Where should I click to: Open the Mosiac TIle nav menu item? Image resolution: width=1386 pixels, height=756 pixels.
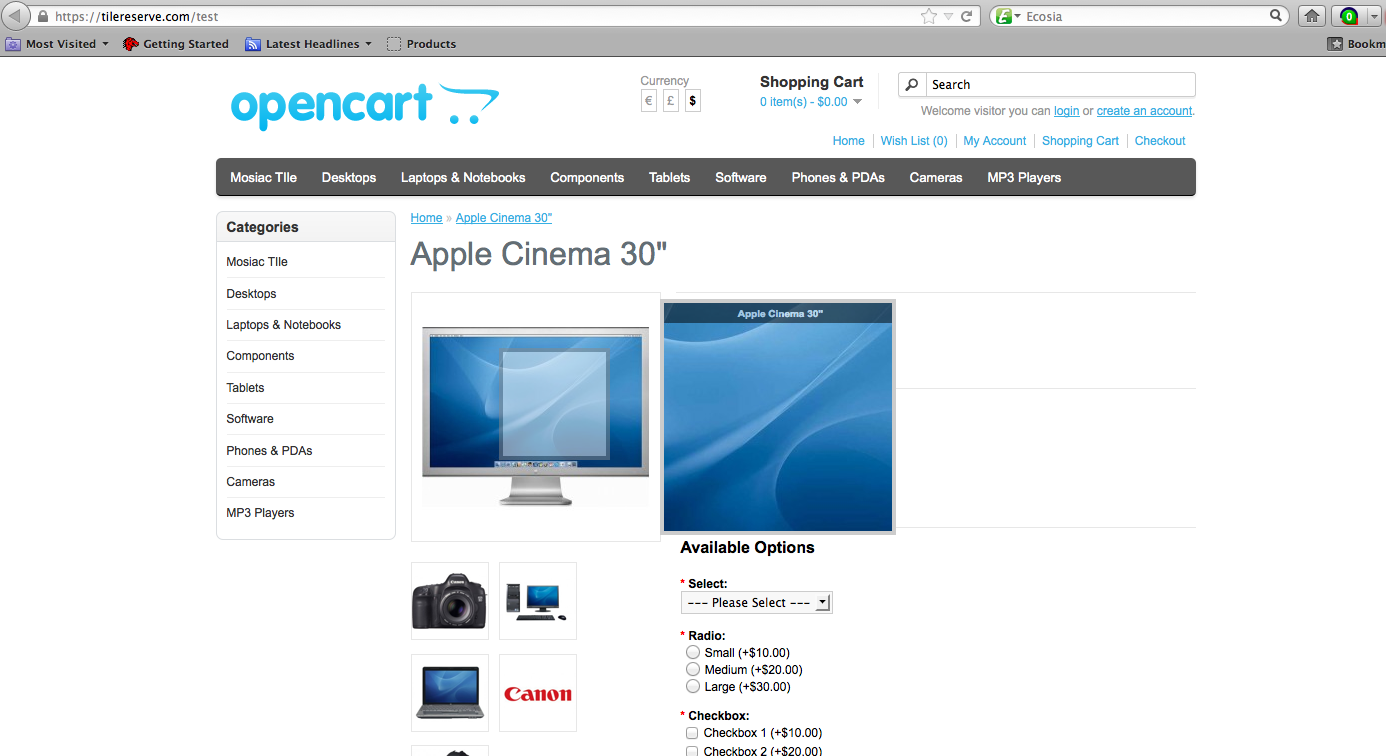click(x=263, y=177)
